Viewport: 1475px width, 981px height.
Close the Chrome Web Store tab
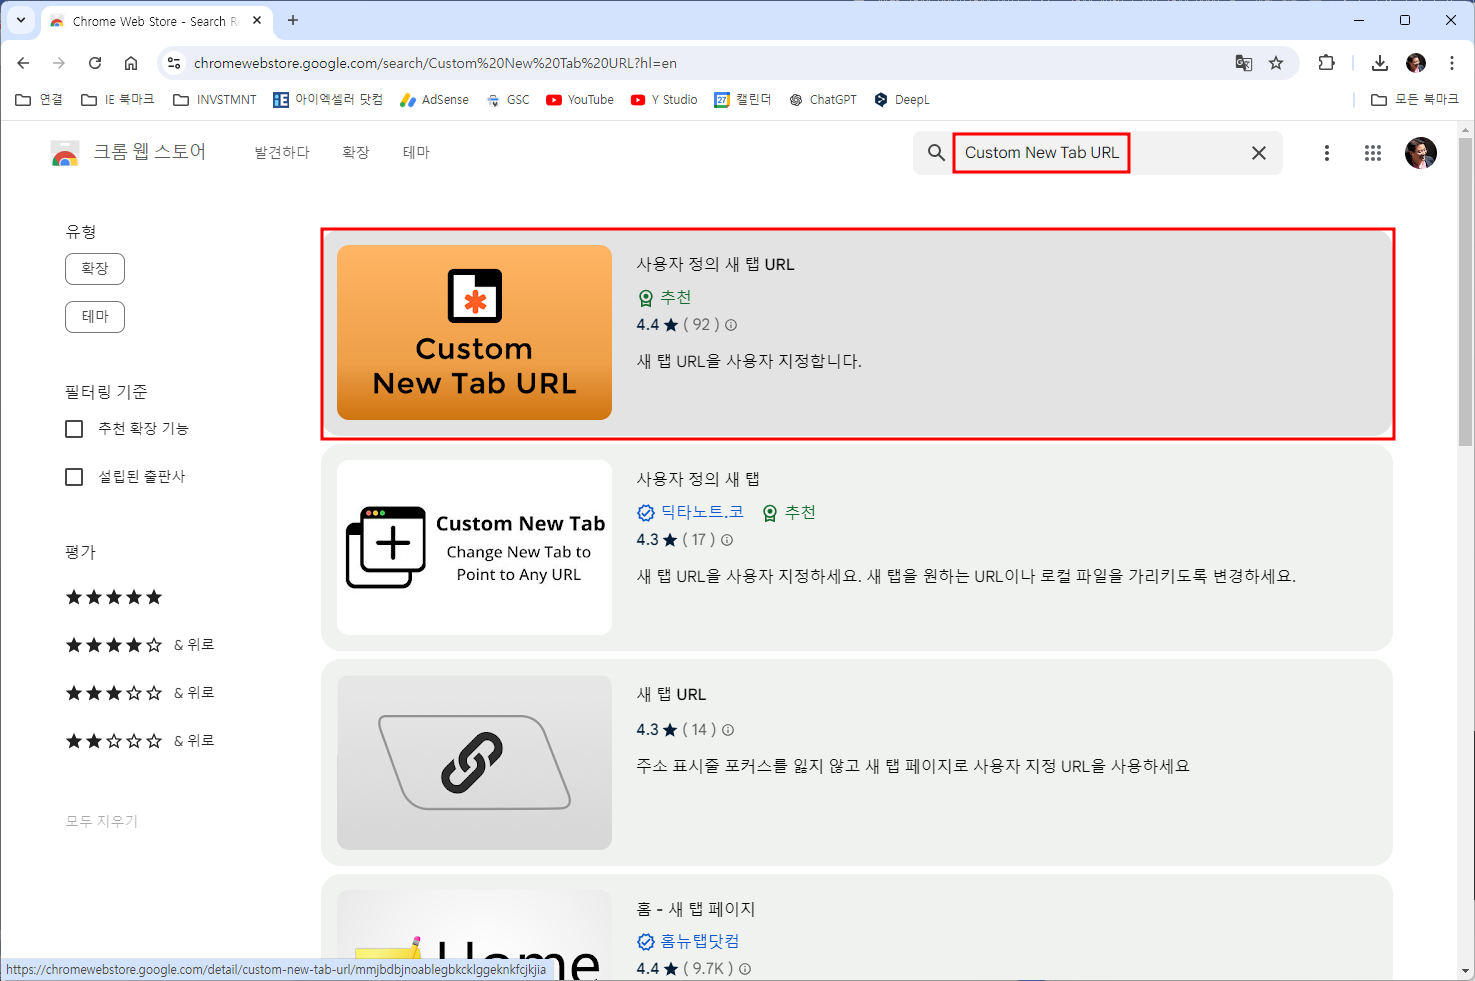click(257, 20)
